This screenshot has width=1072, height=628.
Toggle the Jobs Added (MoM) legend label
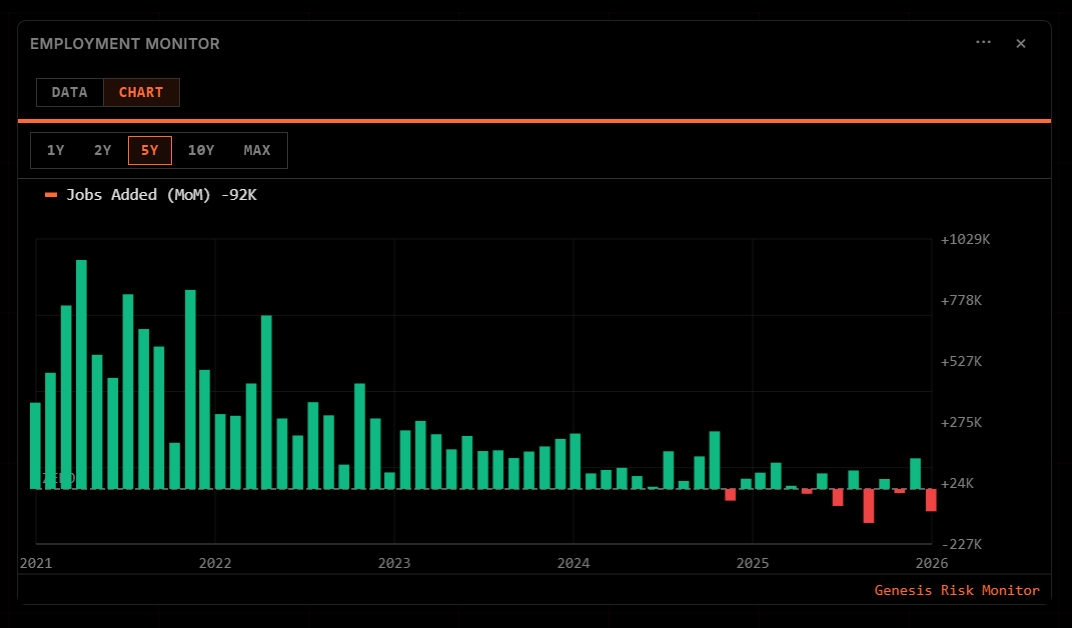(161, 195)
